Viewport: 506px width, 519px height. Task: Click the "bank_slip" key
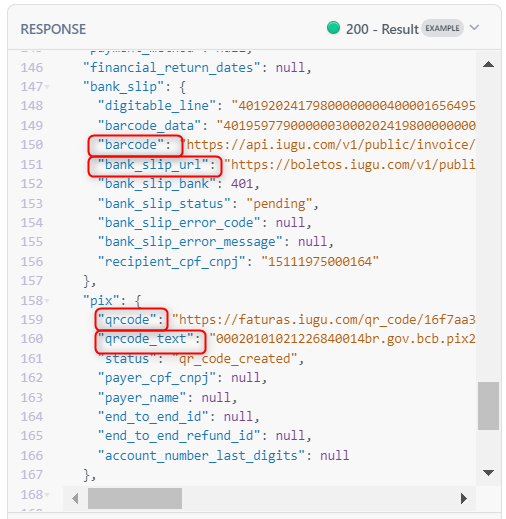point(123,87)
